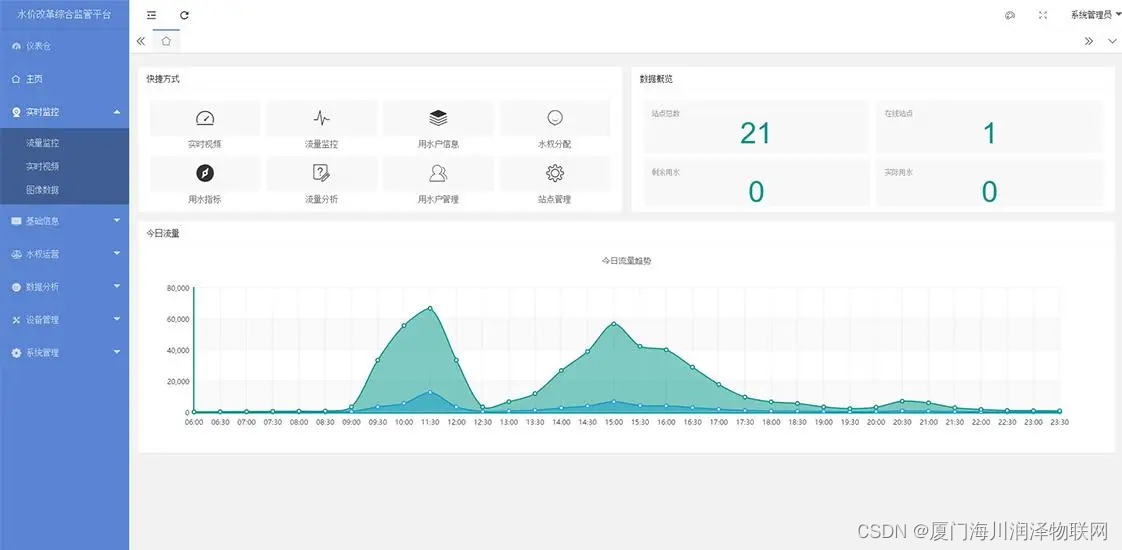Open the 流量分析 question-note shortcut icon
The image size is (1122, 550).
point(321,173)
